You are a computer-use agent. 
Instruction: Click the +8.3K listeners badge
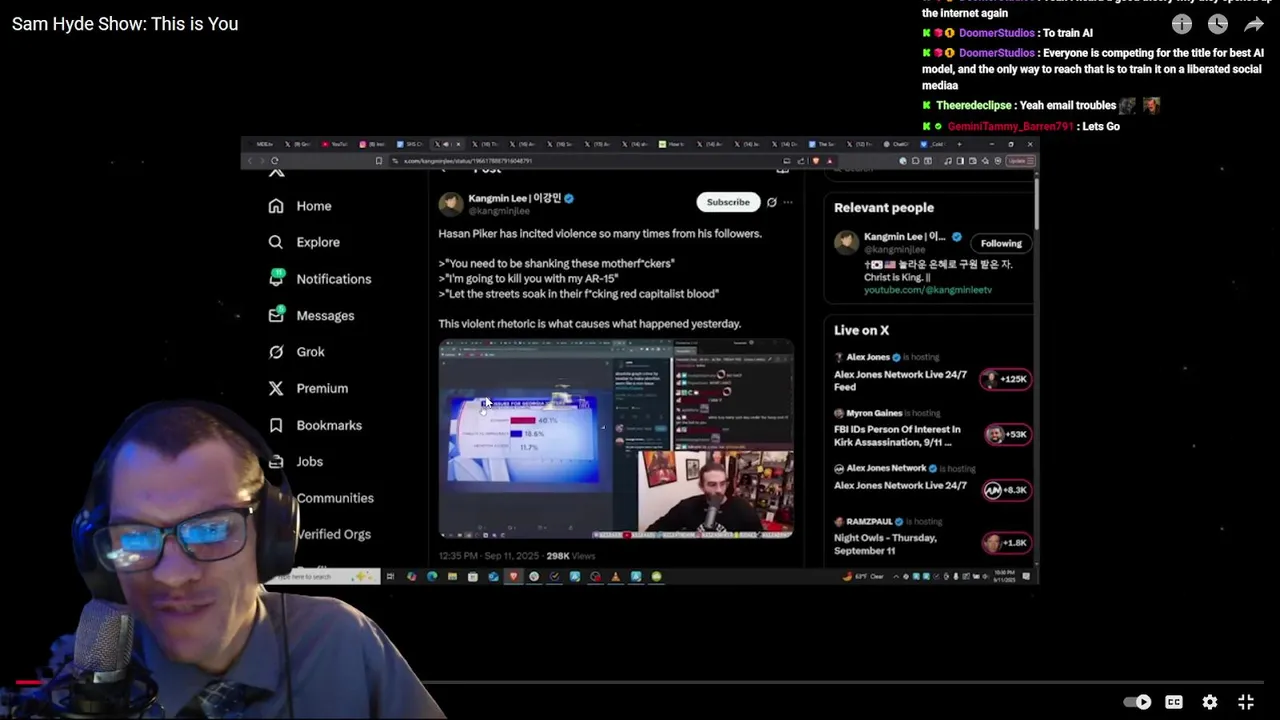(x=1007, y=490)
